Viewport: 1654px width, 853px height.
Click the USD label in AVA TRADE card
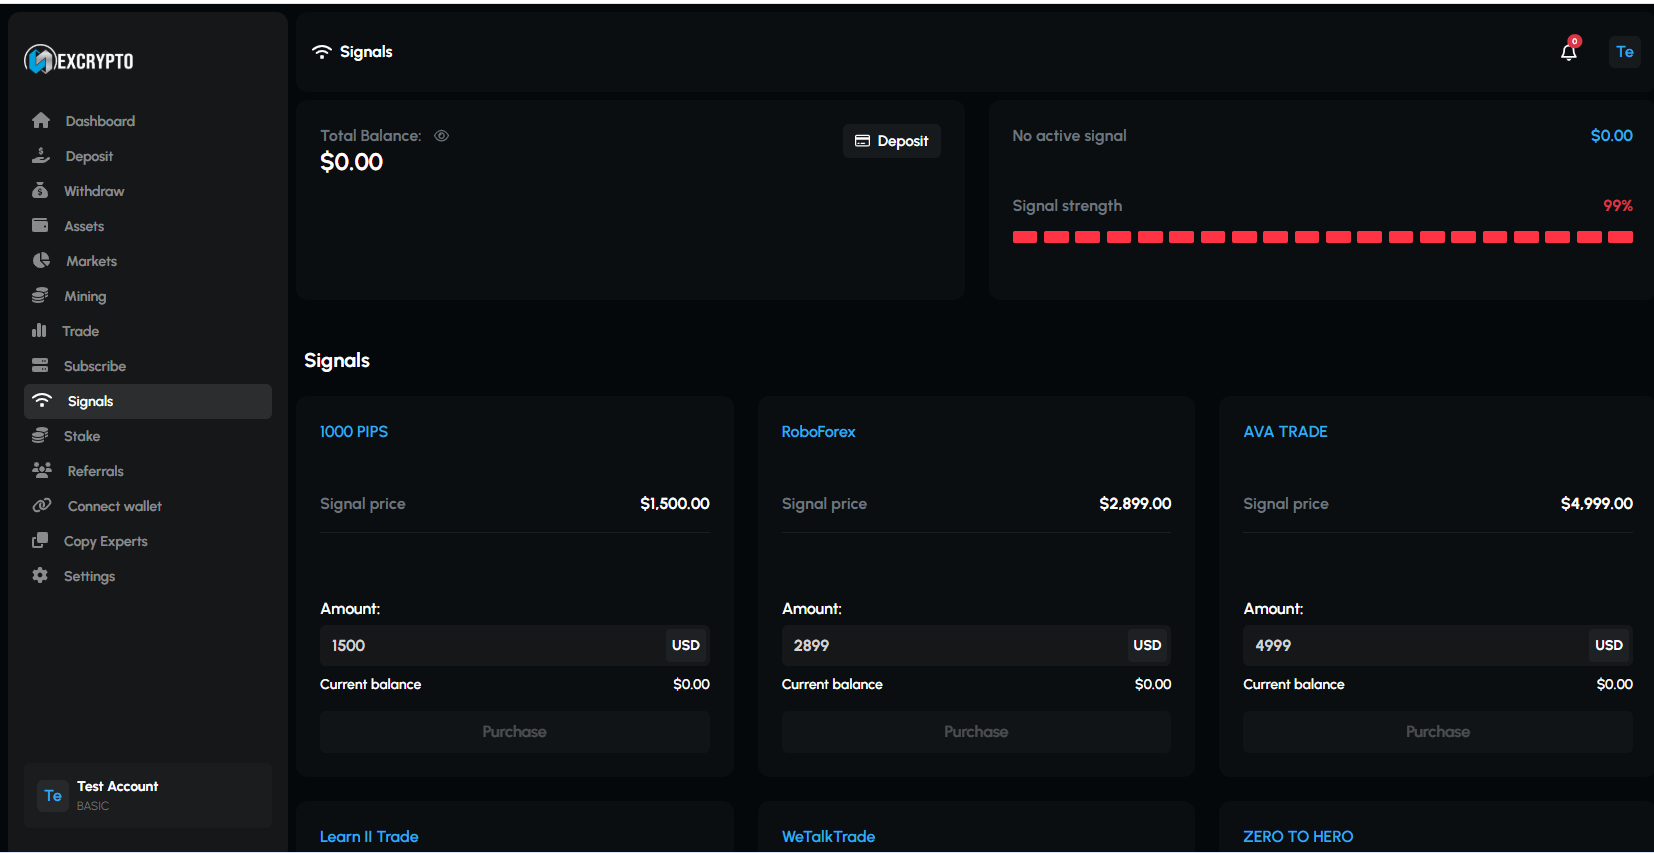[1609, 645]
